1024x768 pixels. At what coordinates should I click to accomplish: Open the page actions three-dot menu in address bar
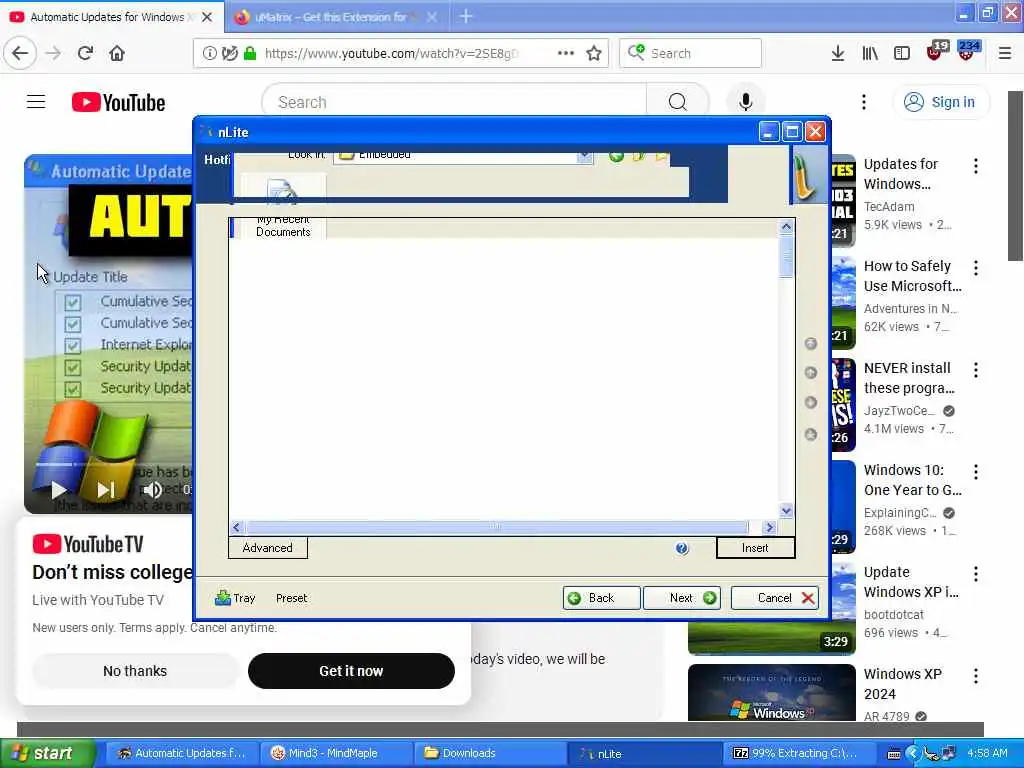pos(566,53)
